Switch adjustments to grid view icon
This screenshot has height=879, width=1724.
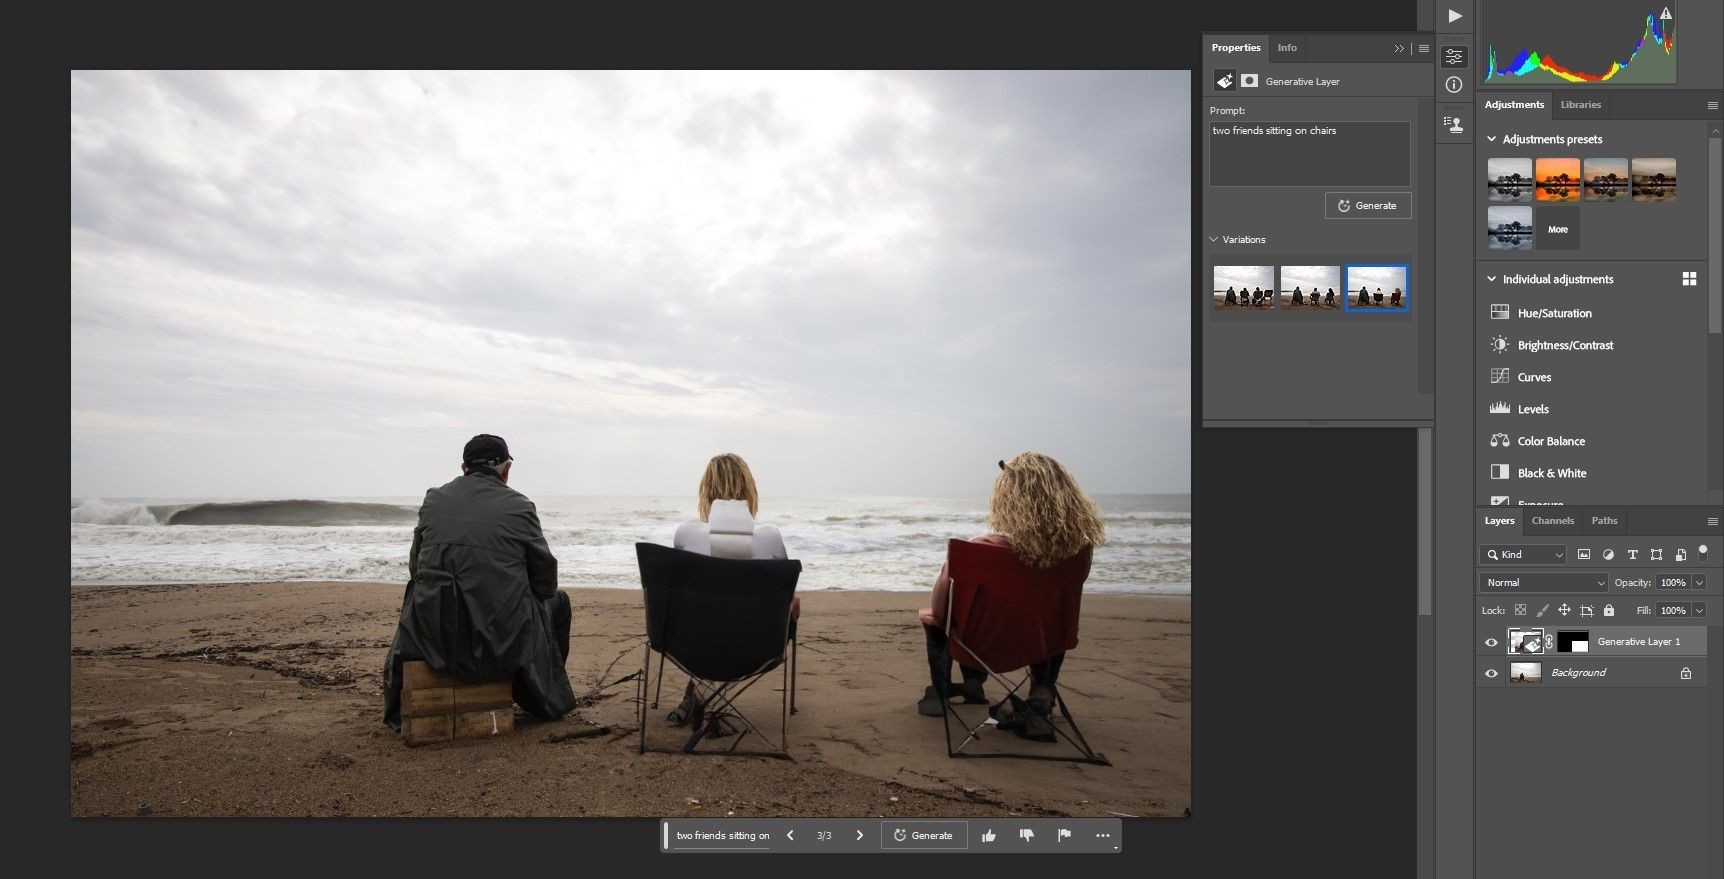pos(1689,279)
